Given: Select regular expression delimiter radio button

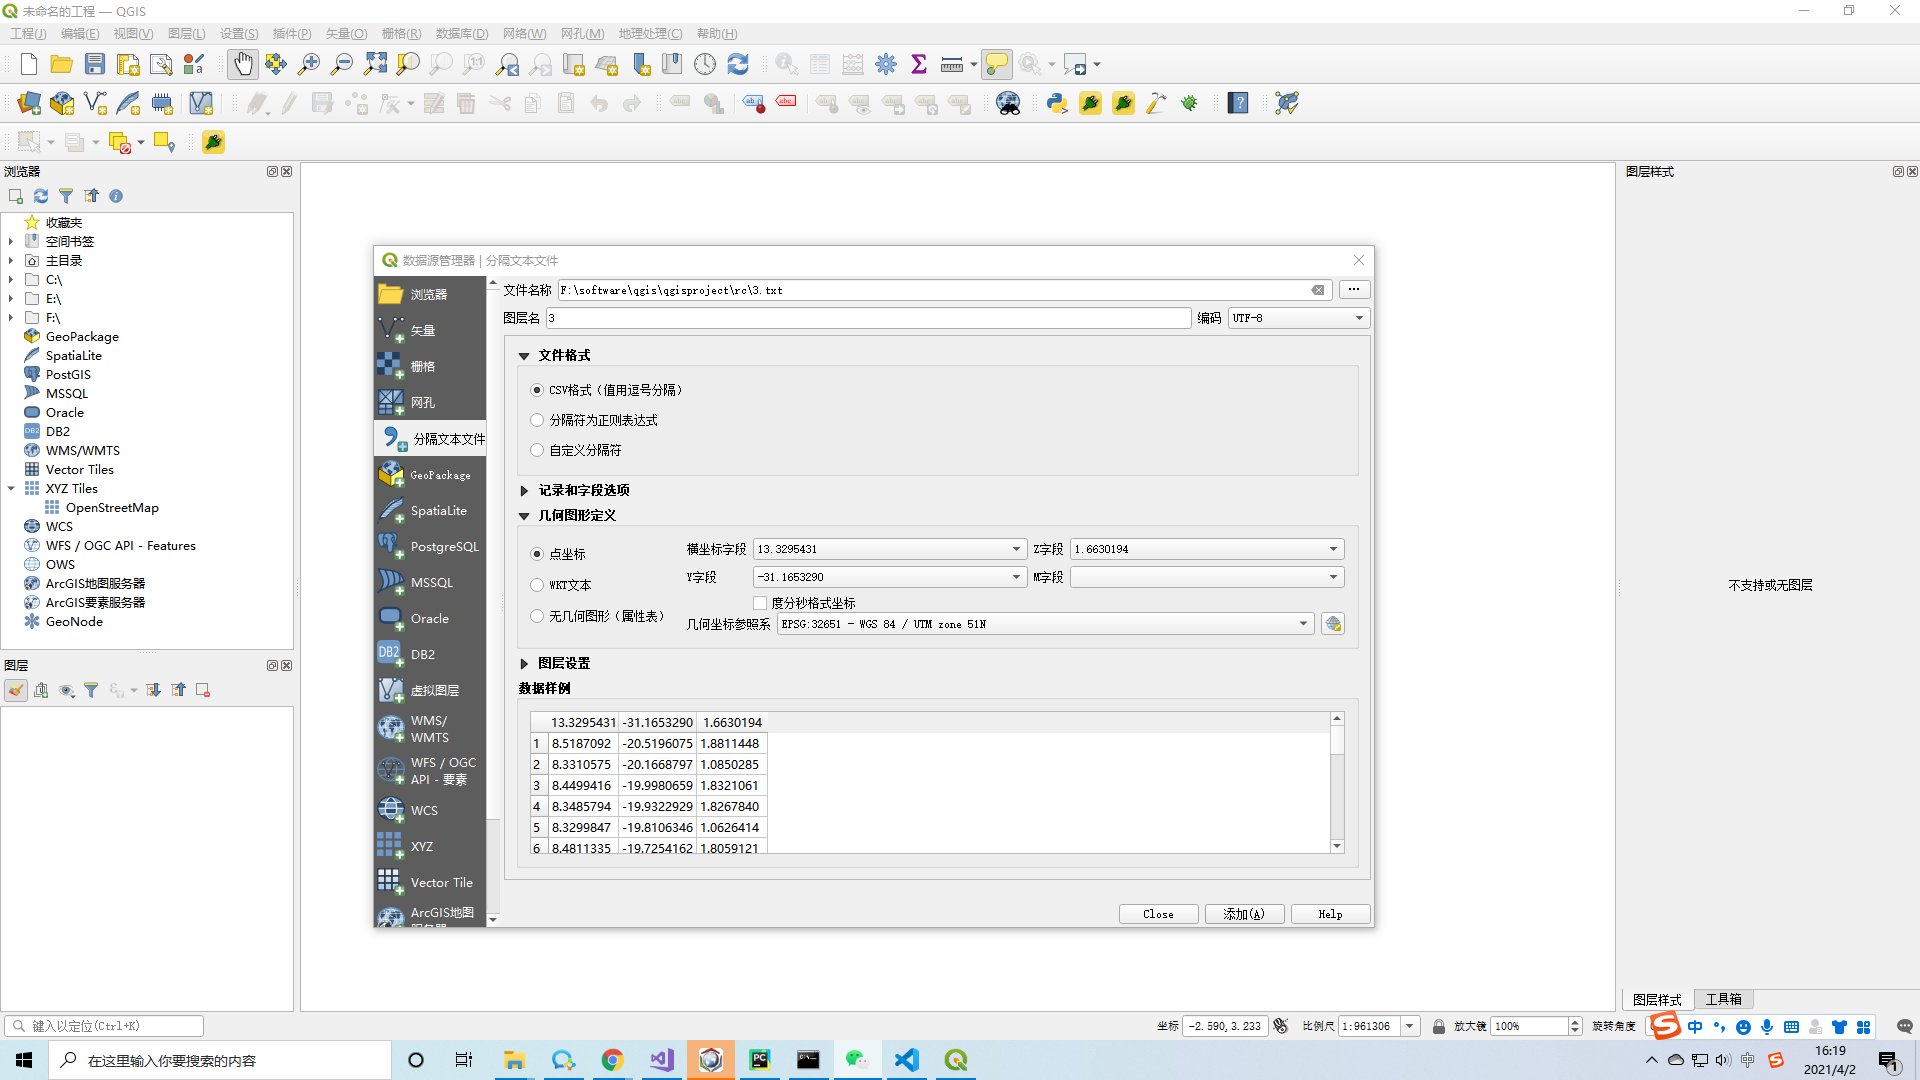Looking at the screenshot, I should [537, 420].
